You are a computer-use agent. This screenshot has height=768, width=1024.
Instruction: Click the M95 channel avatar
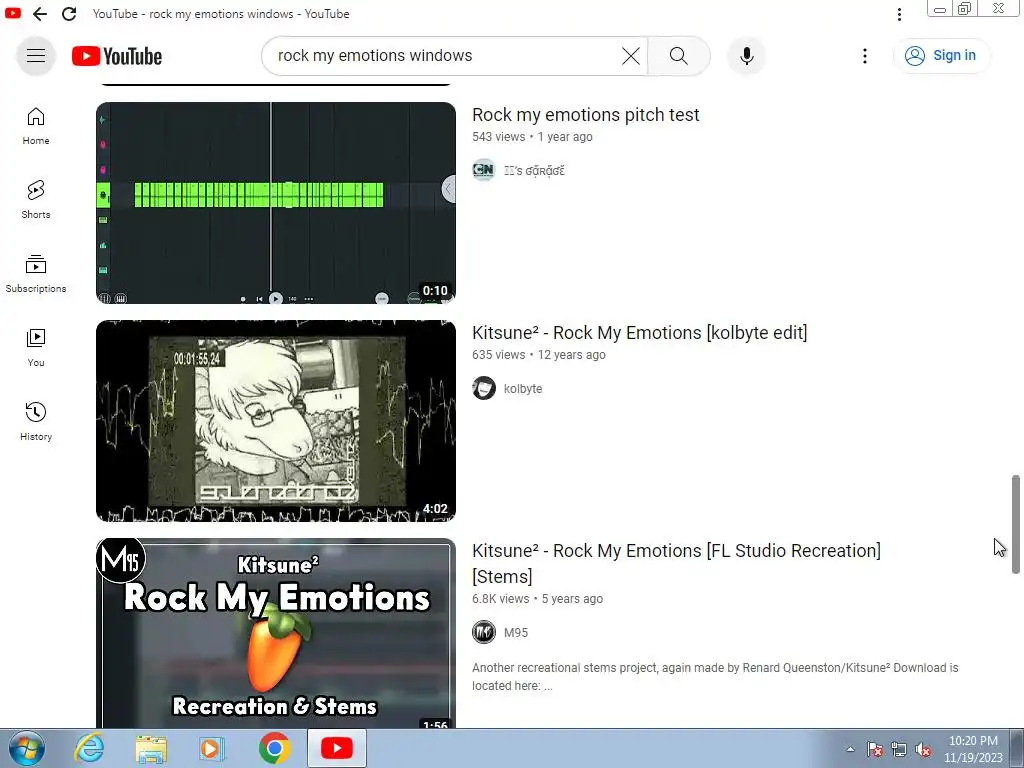coord(484,632)
